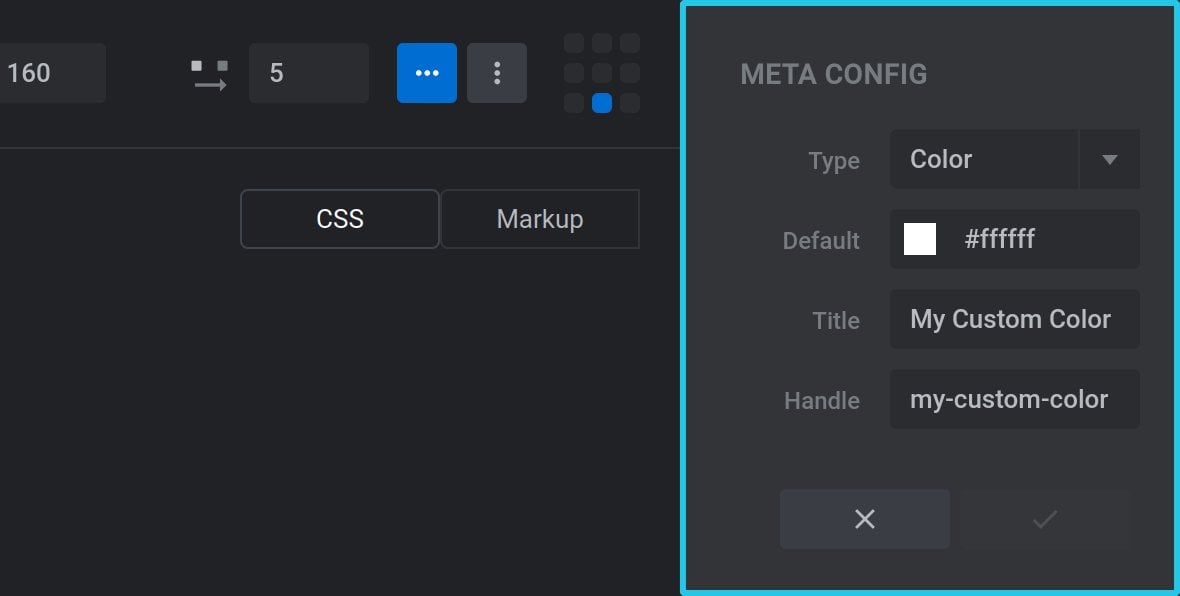1180x596 pixels.
Task: Choose the bottom-left alignment grid cell
Action: [573, 103]
